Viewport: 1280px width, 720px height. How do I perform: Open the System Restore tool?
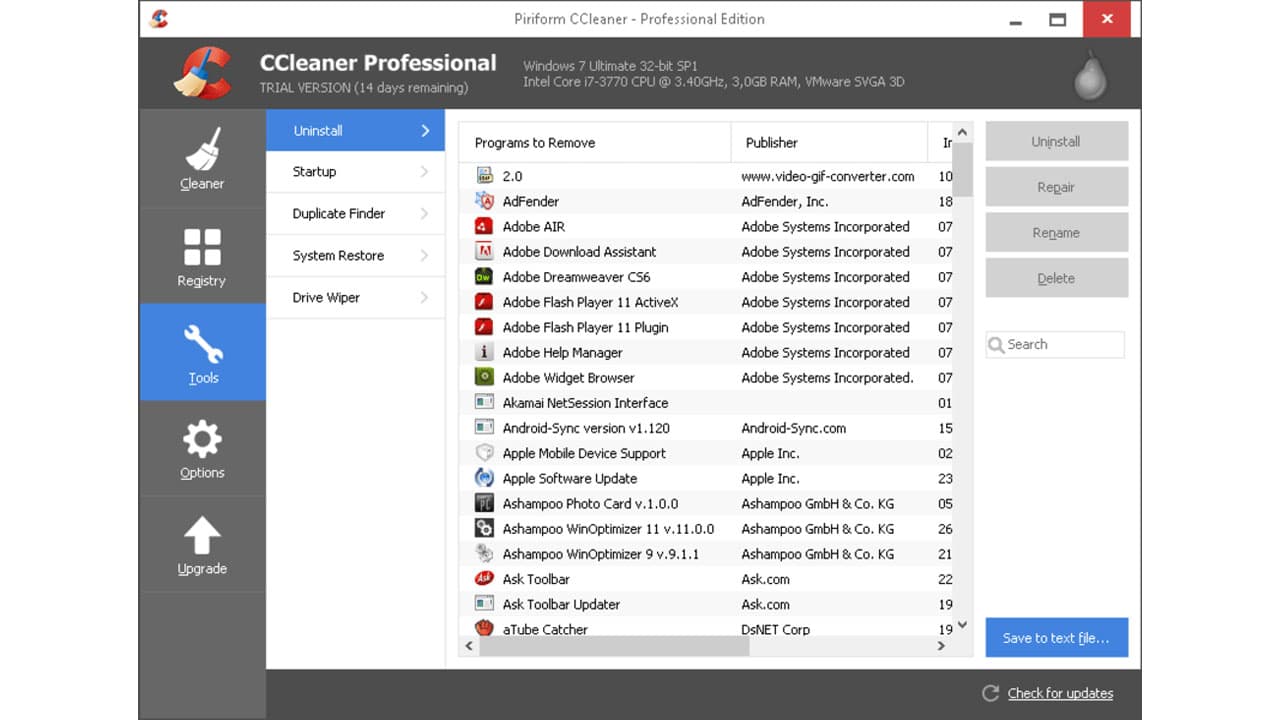pyautogui.click(x=340, y=255)
